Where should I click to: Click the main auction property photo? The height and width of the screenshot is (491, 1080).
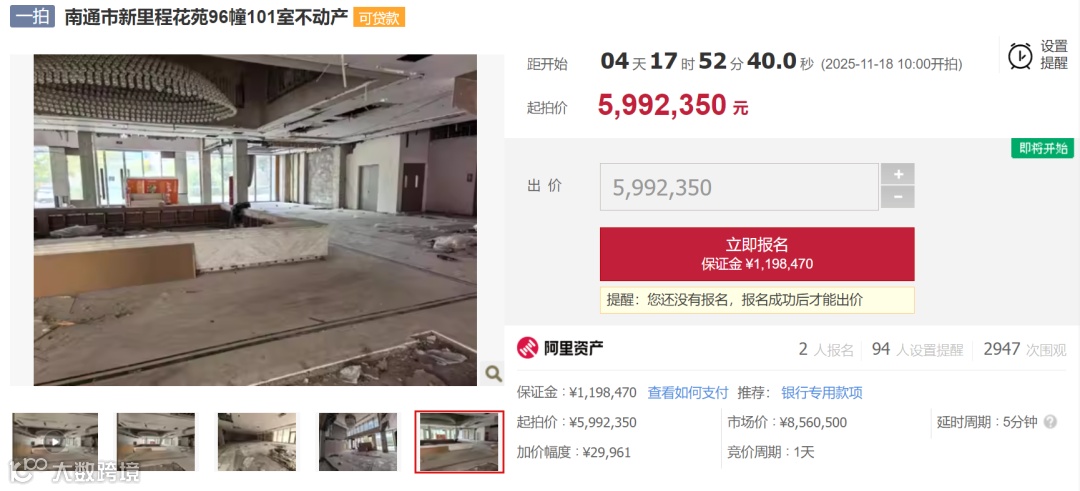tap(255, 220)
